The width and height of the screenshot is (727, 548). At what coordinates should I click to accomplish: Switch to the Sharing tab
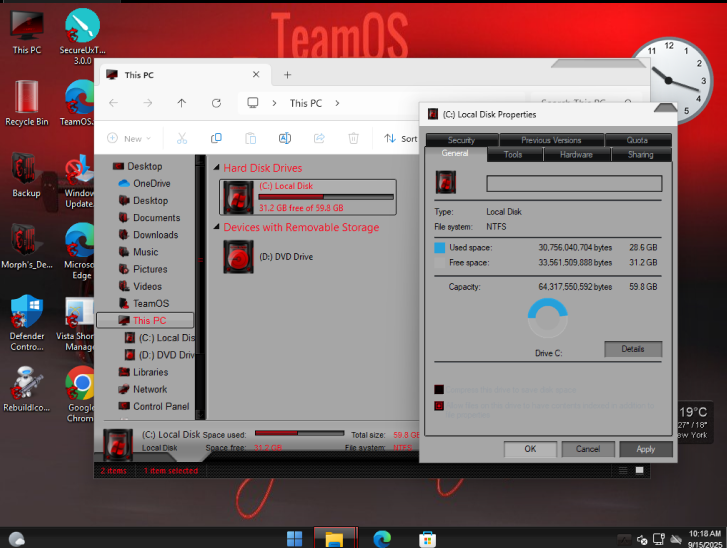coord(641,154)
